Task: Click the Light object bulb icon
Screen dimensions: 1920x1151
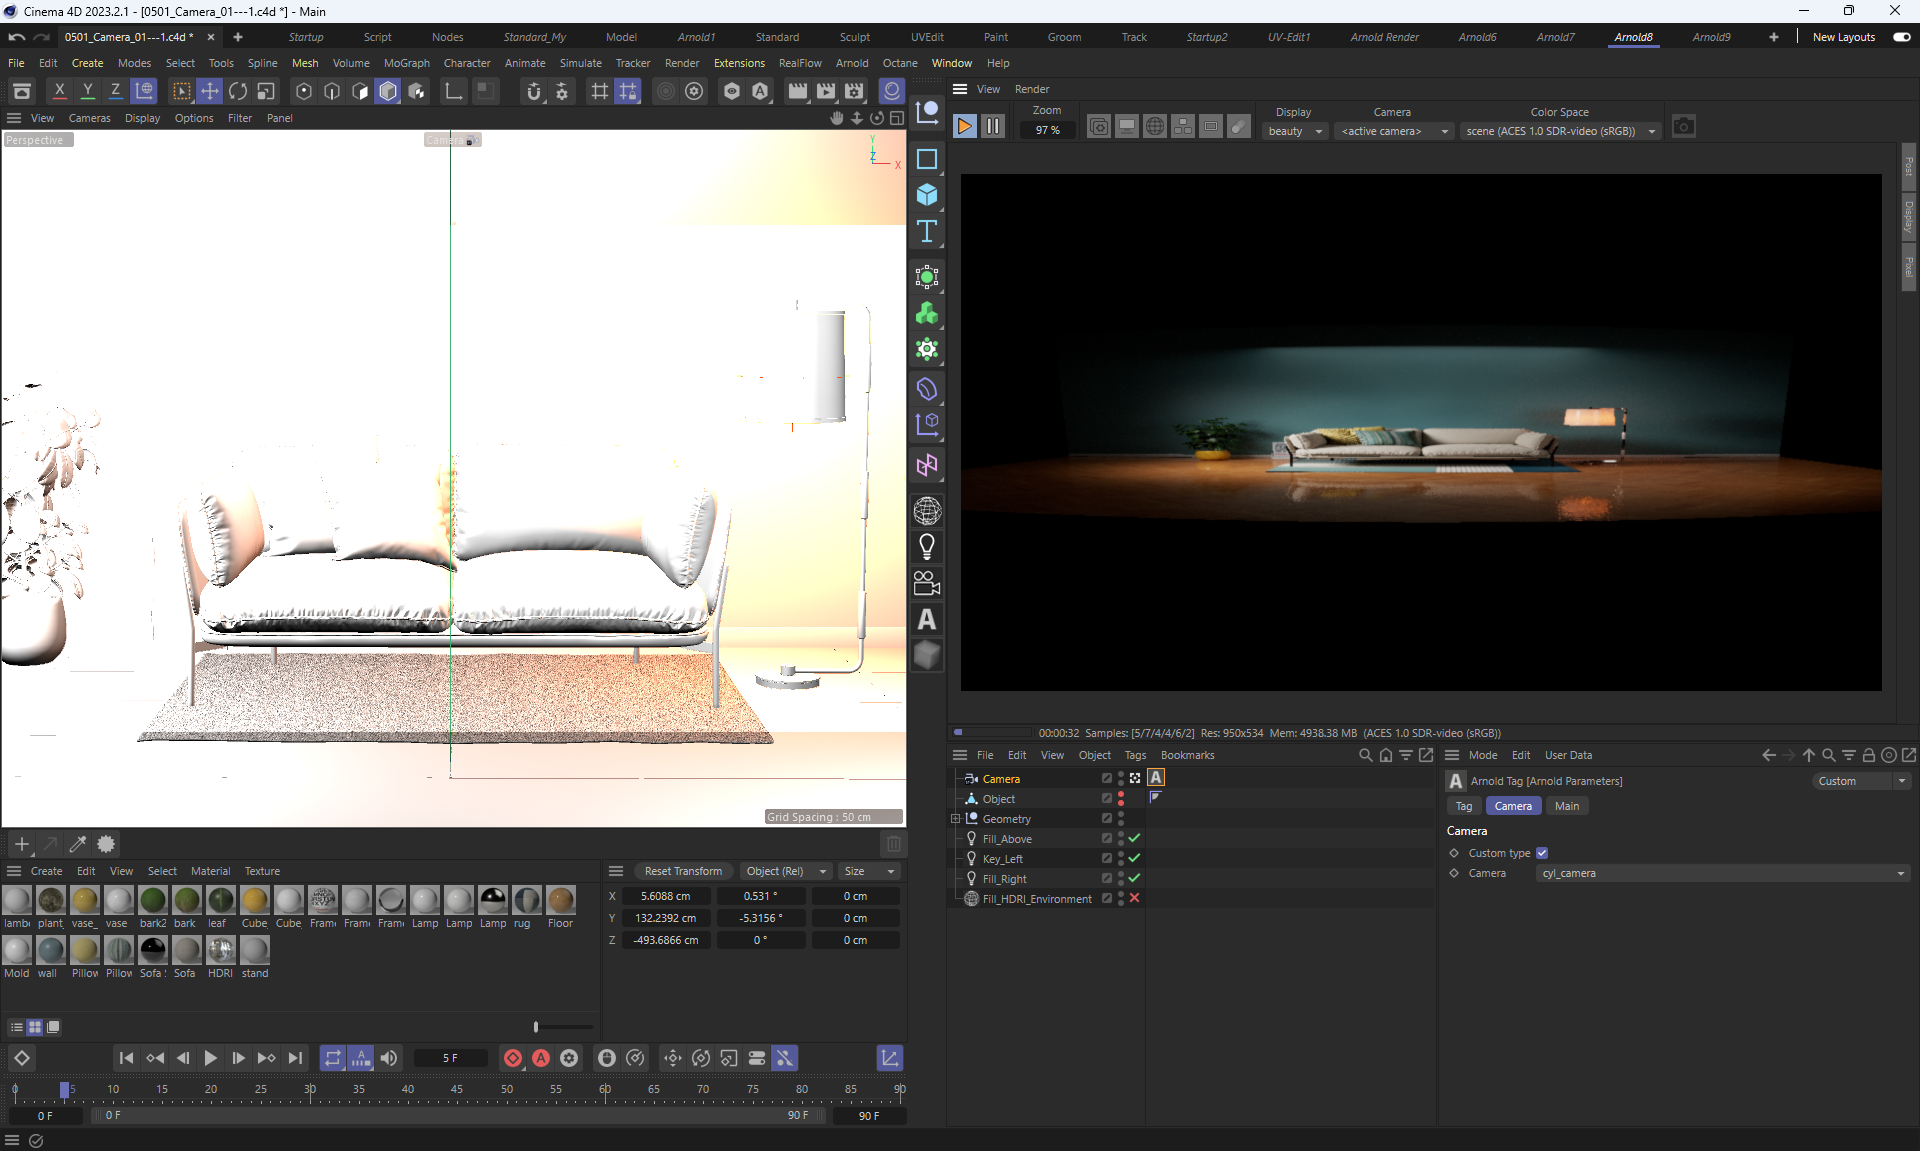Action: tap(926, 547)
